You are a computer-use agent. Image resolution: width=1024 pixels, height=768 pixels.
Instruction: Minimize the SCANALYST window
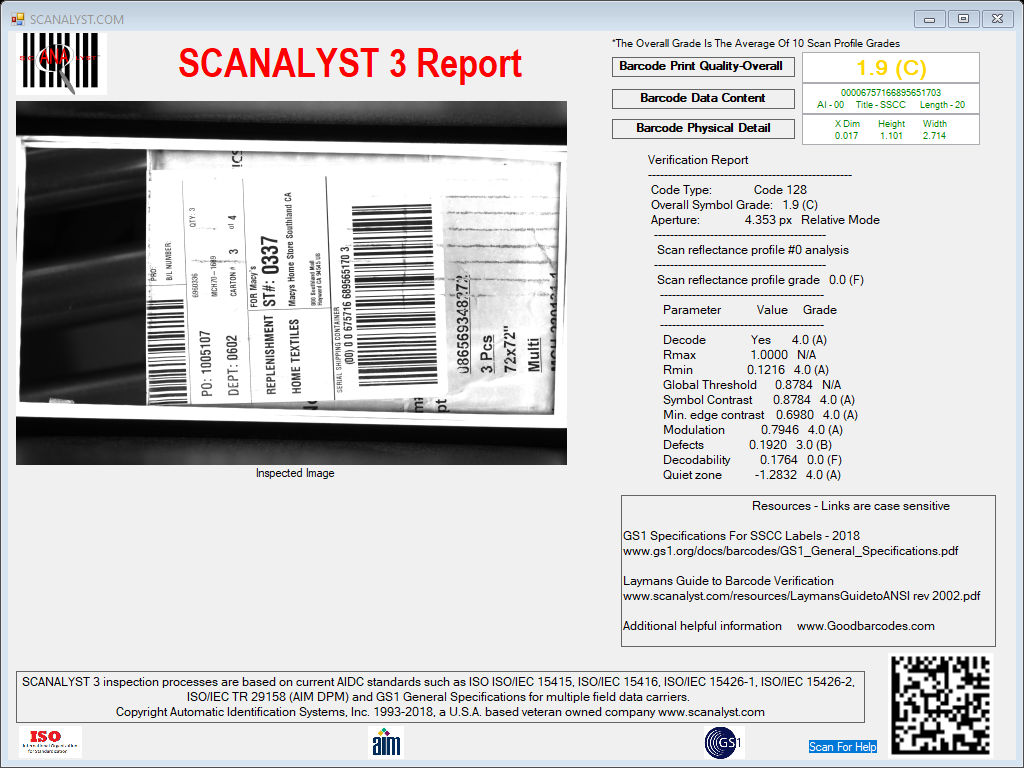coord(929,19)
